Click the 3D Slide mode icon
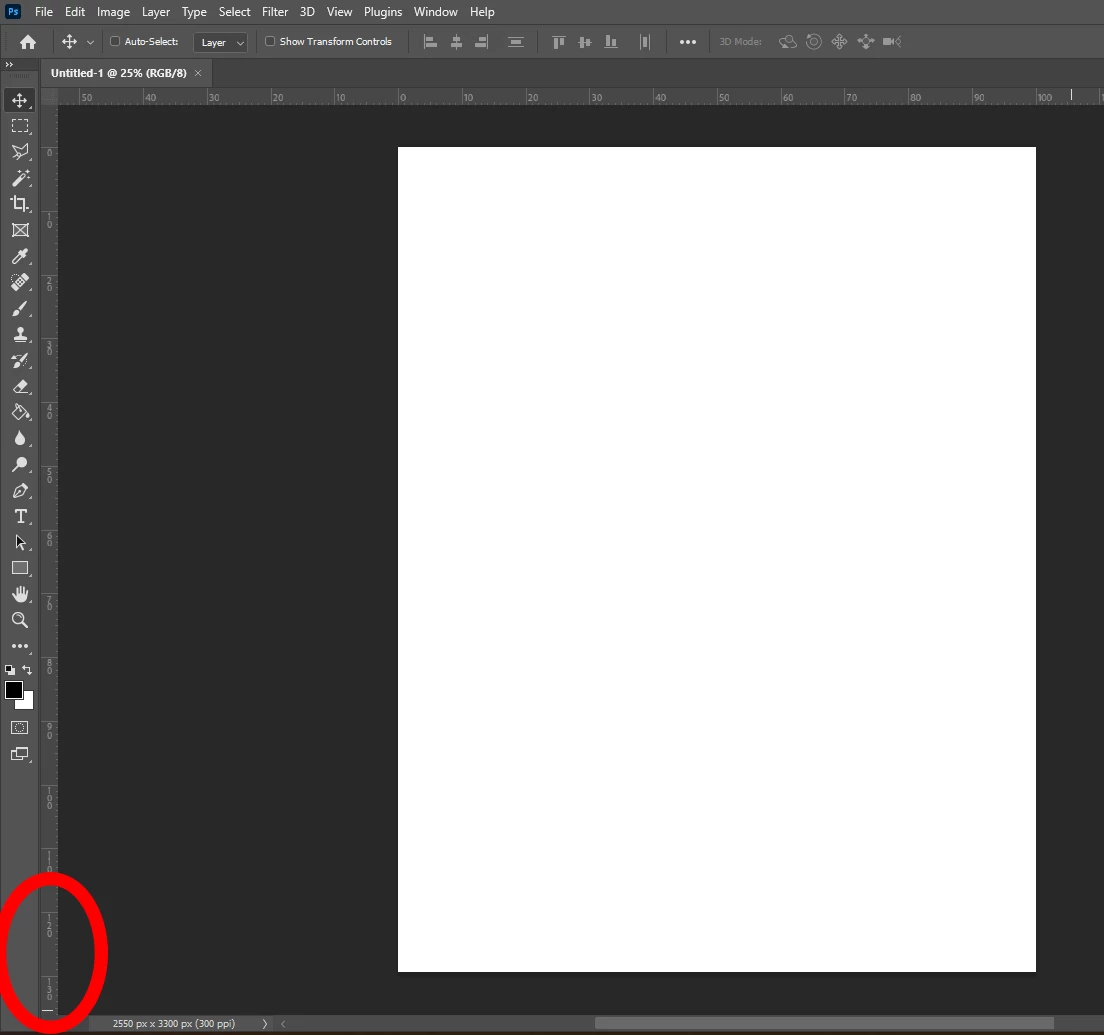The width and height of the screenshot is (1104, 1035). tap(865, 42)
